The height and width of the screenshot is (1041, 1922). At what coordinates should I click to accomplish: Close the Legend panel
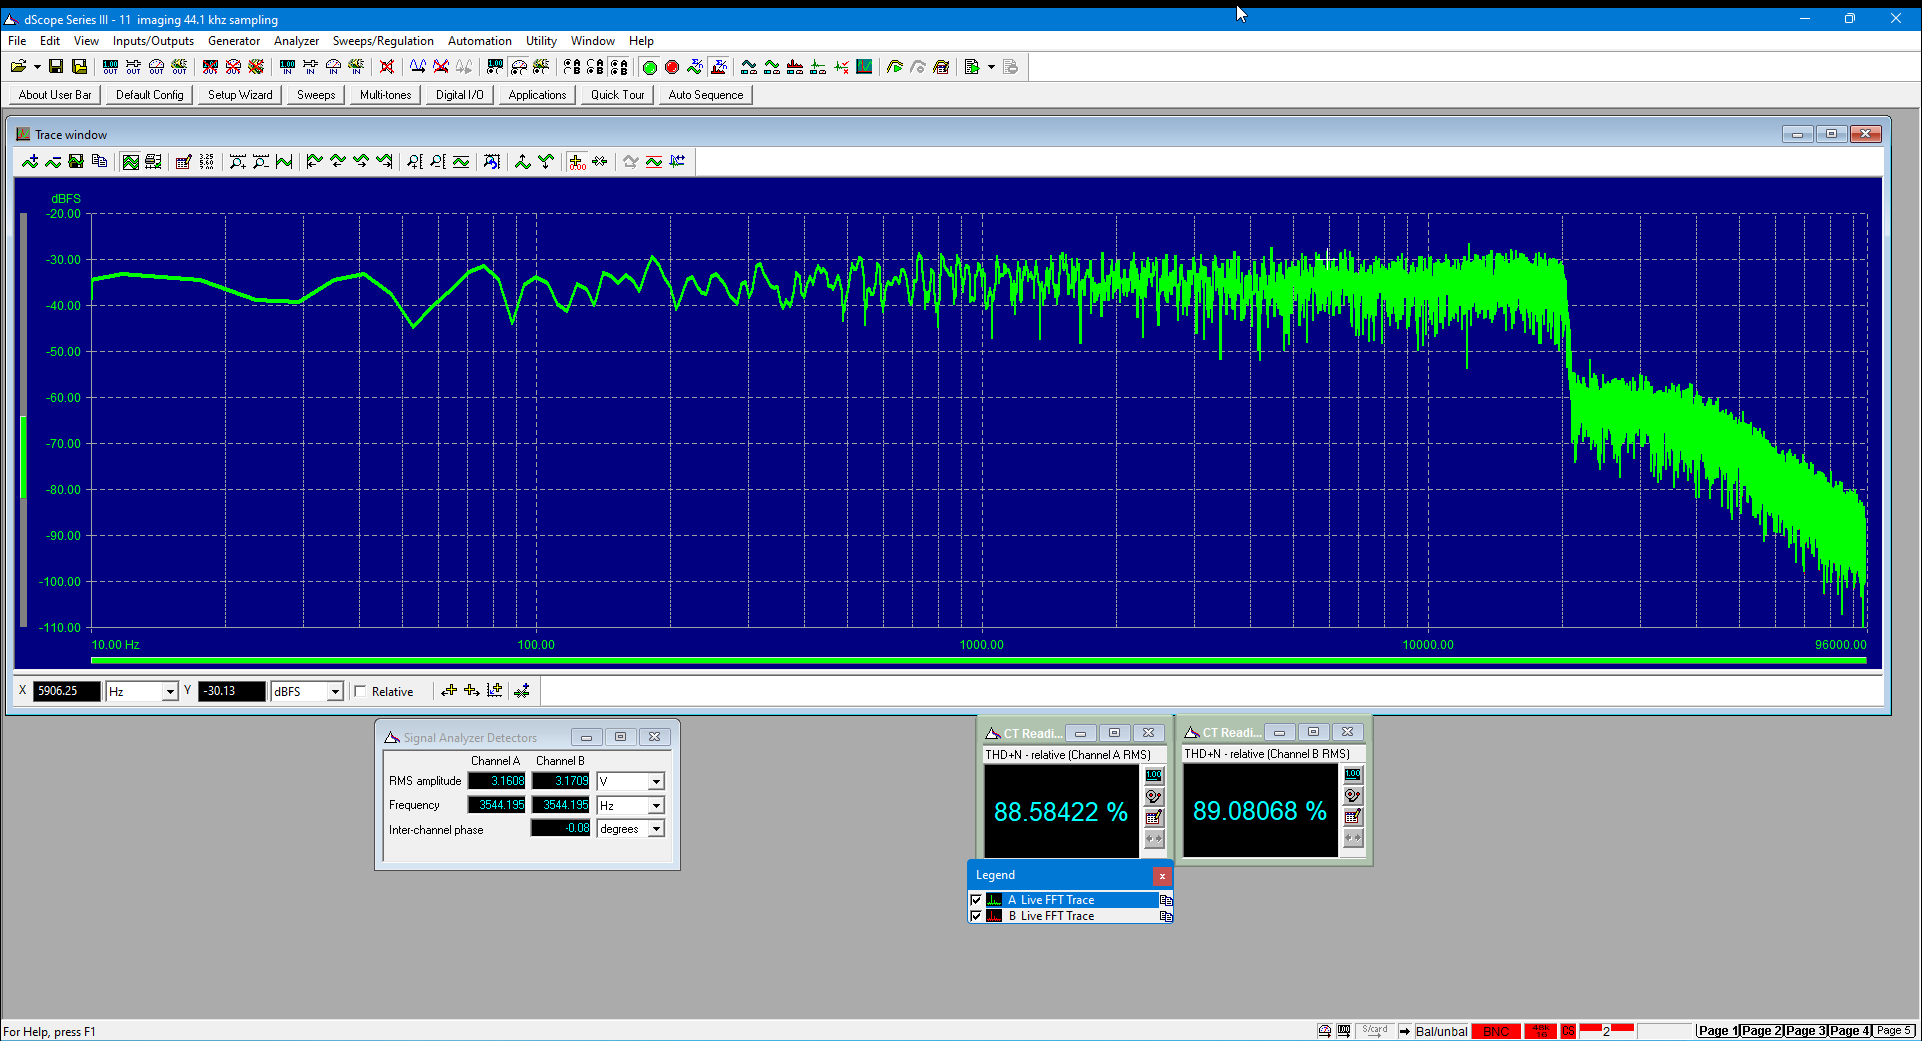[x=1162, y=876]
